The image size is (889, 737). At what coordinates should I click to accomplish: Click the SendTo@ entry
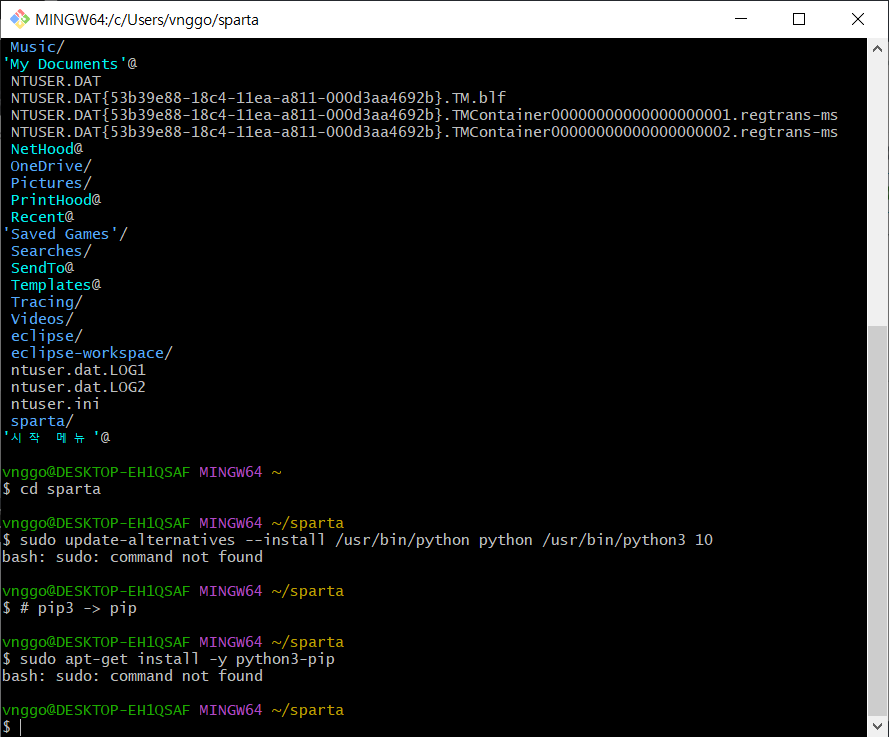tap(43, 268)
